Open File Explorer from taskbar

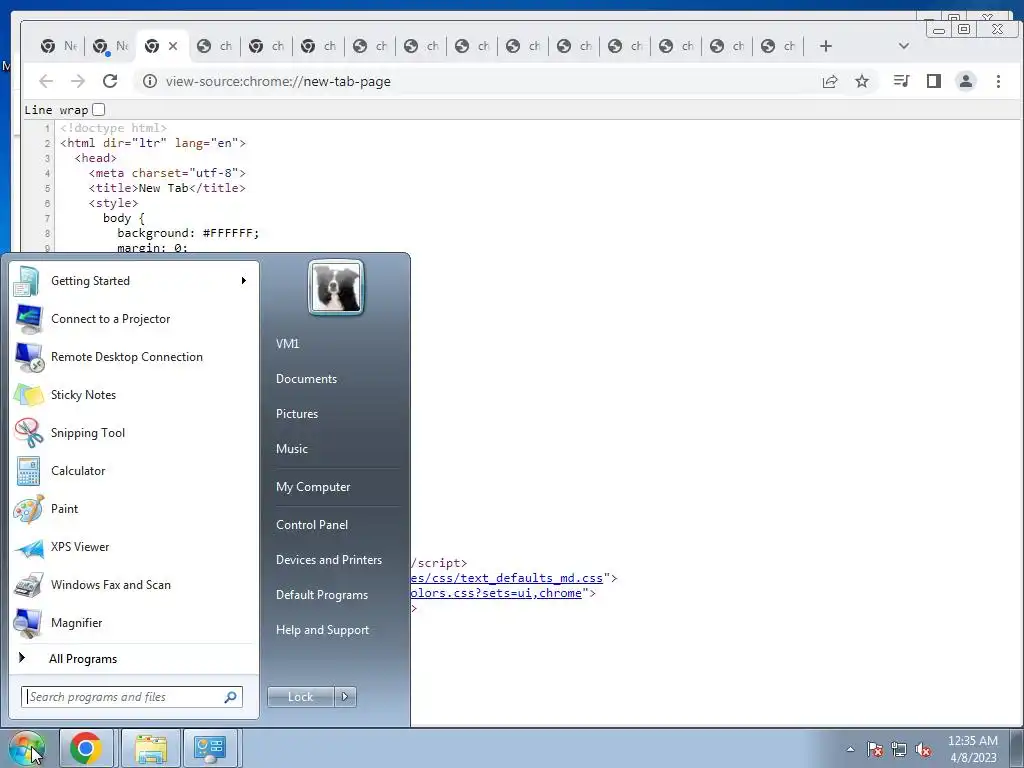(151, 748)
